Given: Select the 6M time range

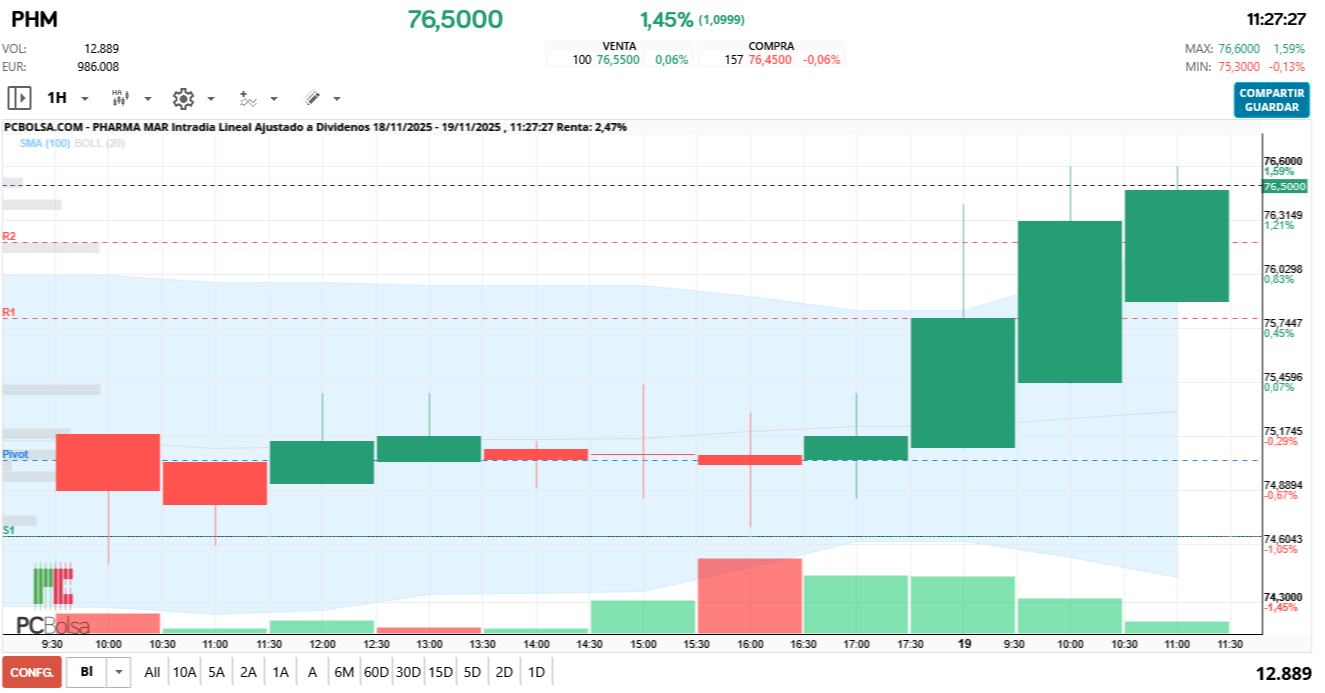Looking at the screenshot, I should [x=344, y=672].
